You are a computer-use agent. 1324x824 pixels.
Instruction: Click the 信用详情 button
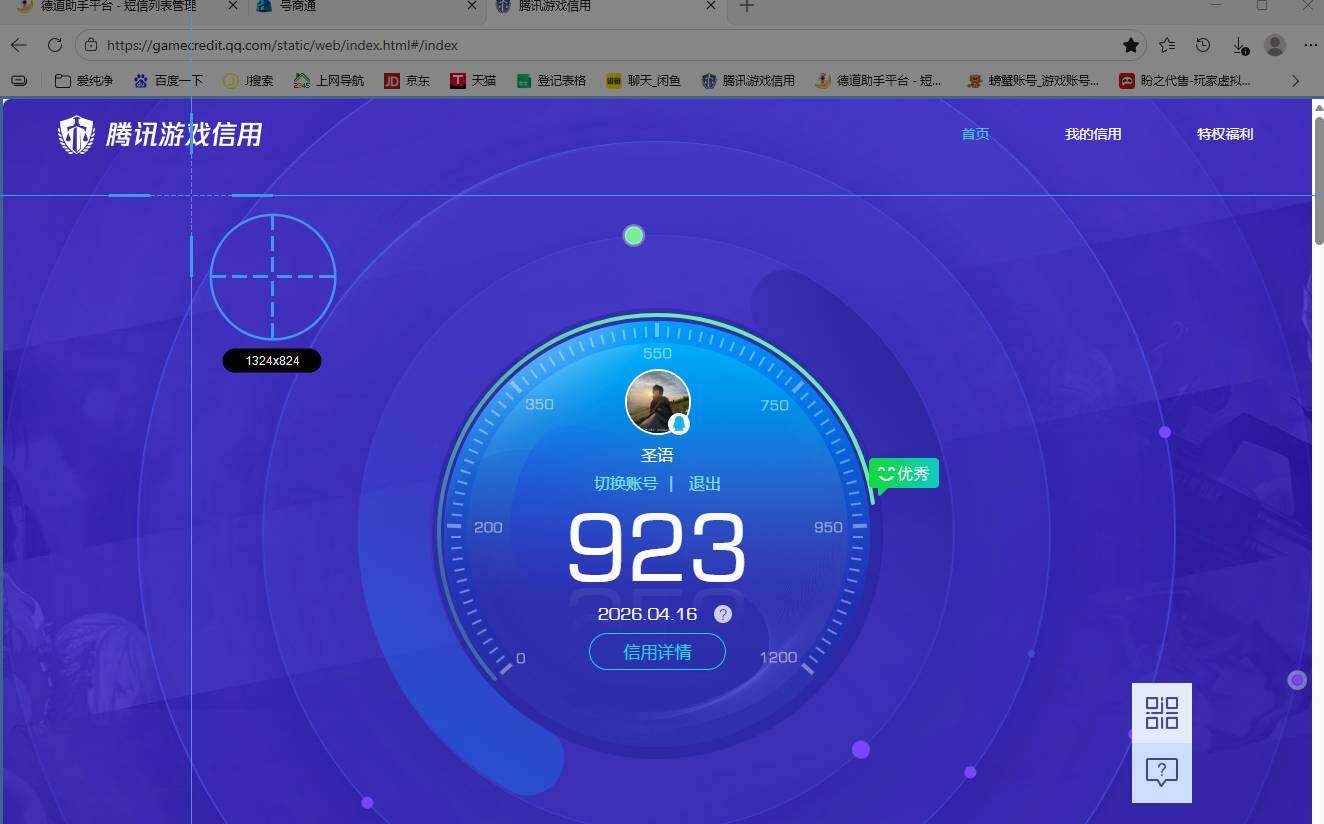(657, 652)
